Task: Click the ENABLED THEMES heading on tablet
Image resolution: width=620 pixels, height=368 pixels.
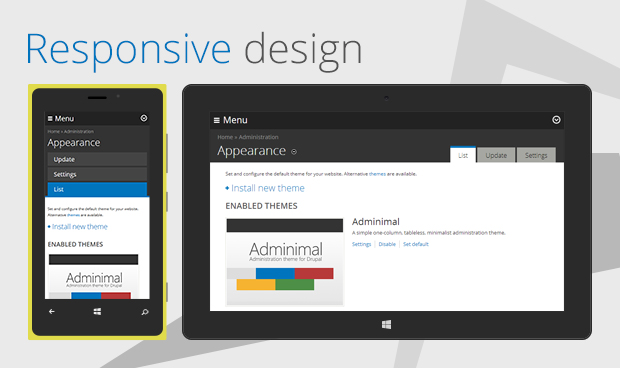Action: pos(261,206)
